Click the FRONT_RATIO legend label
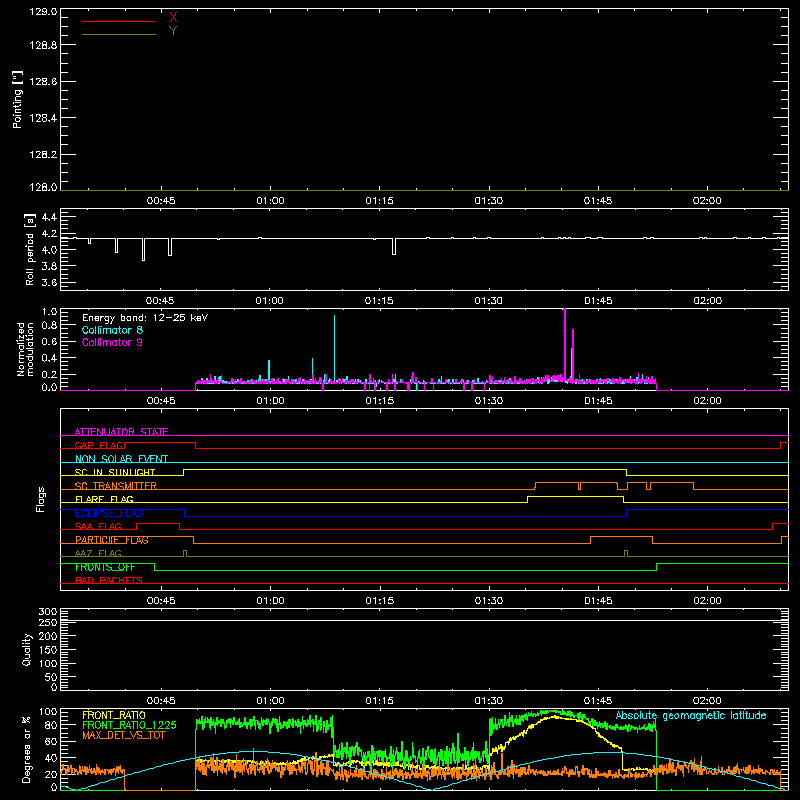The height and width of the screenshot is (800, 800). (x=114, y=715)
